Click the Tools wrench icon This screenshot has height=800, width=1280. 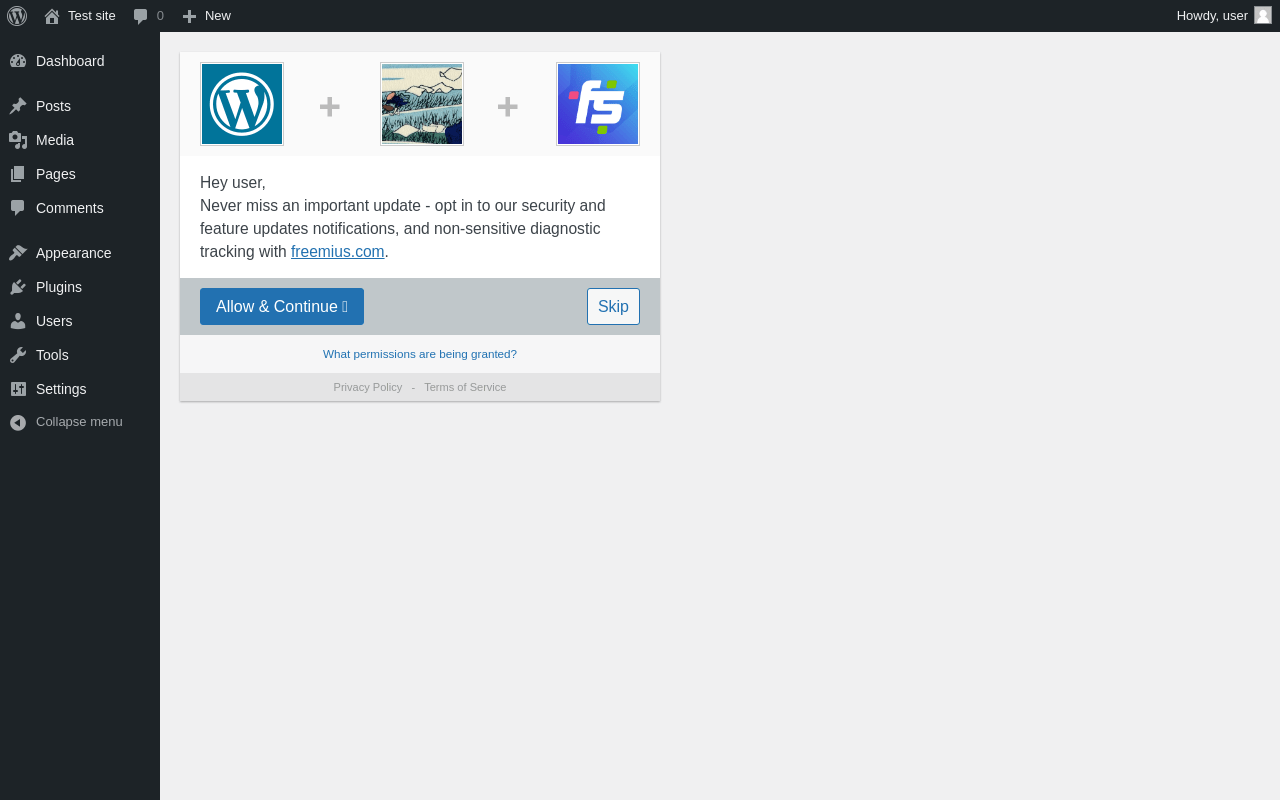point(18,355)
